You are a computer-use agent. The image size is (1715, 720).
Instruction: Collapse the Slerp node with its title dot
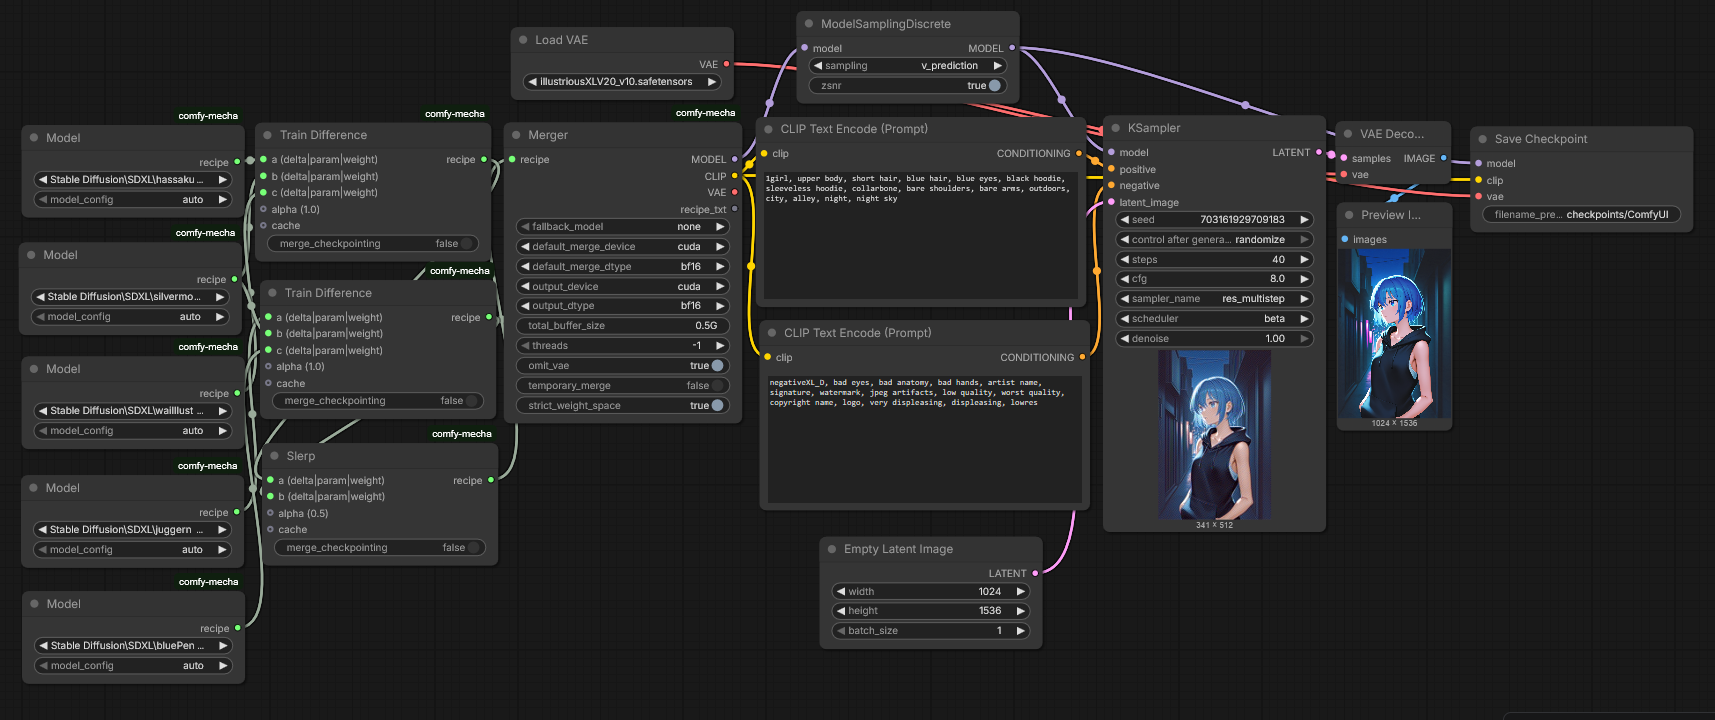(x=274, y=456)
